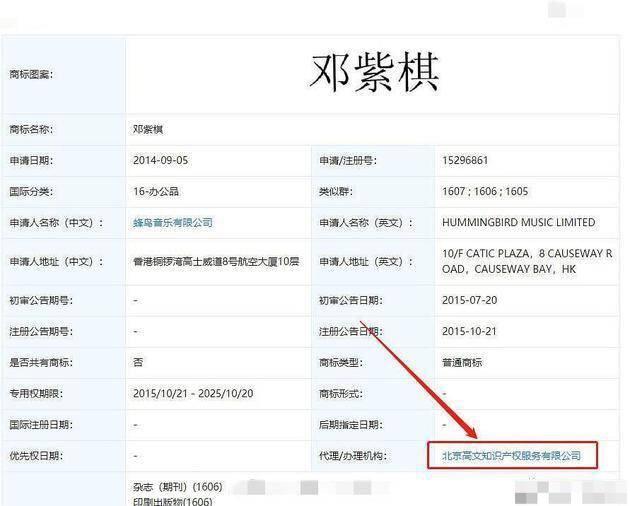
Task: Select HUMMINGBIRD MUSIC LIMITED text
Action: click(519, 222)
